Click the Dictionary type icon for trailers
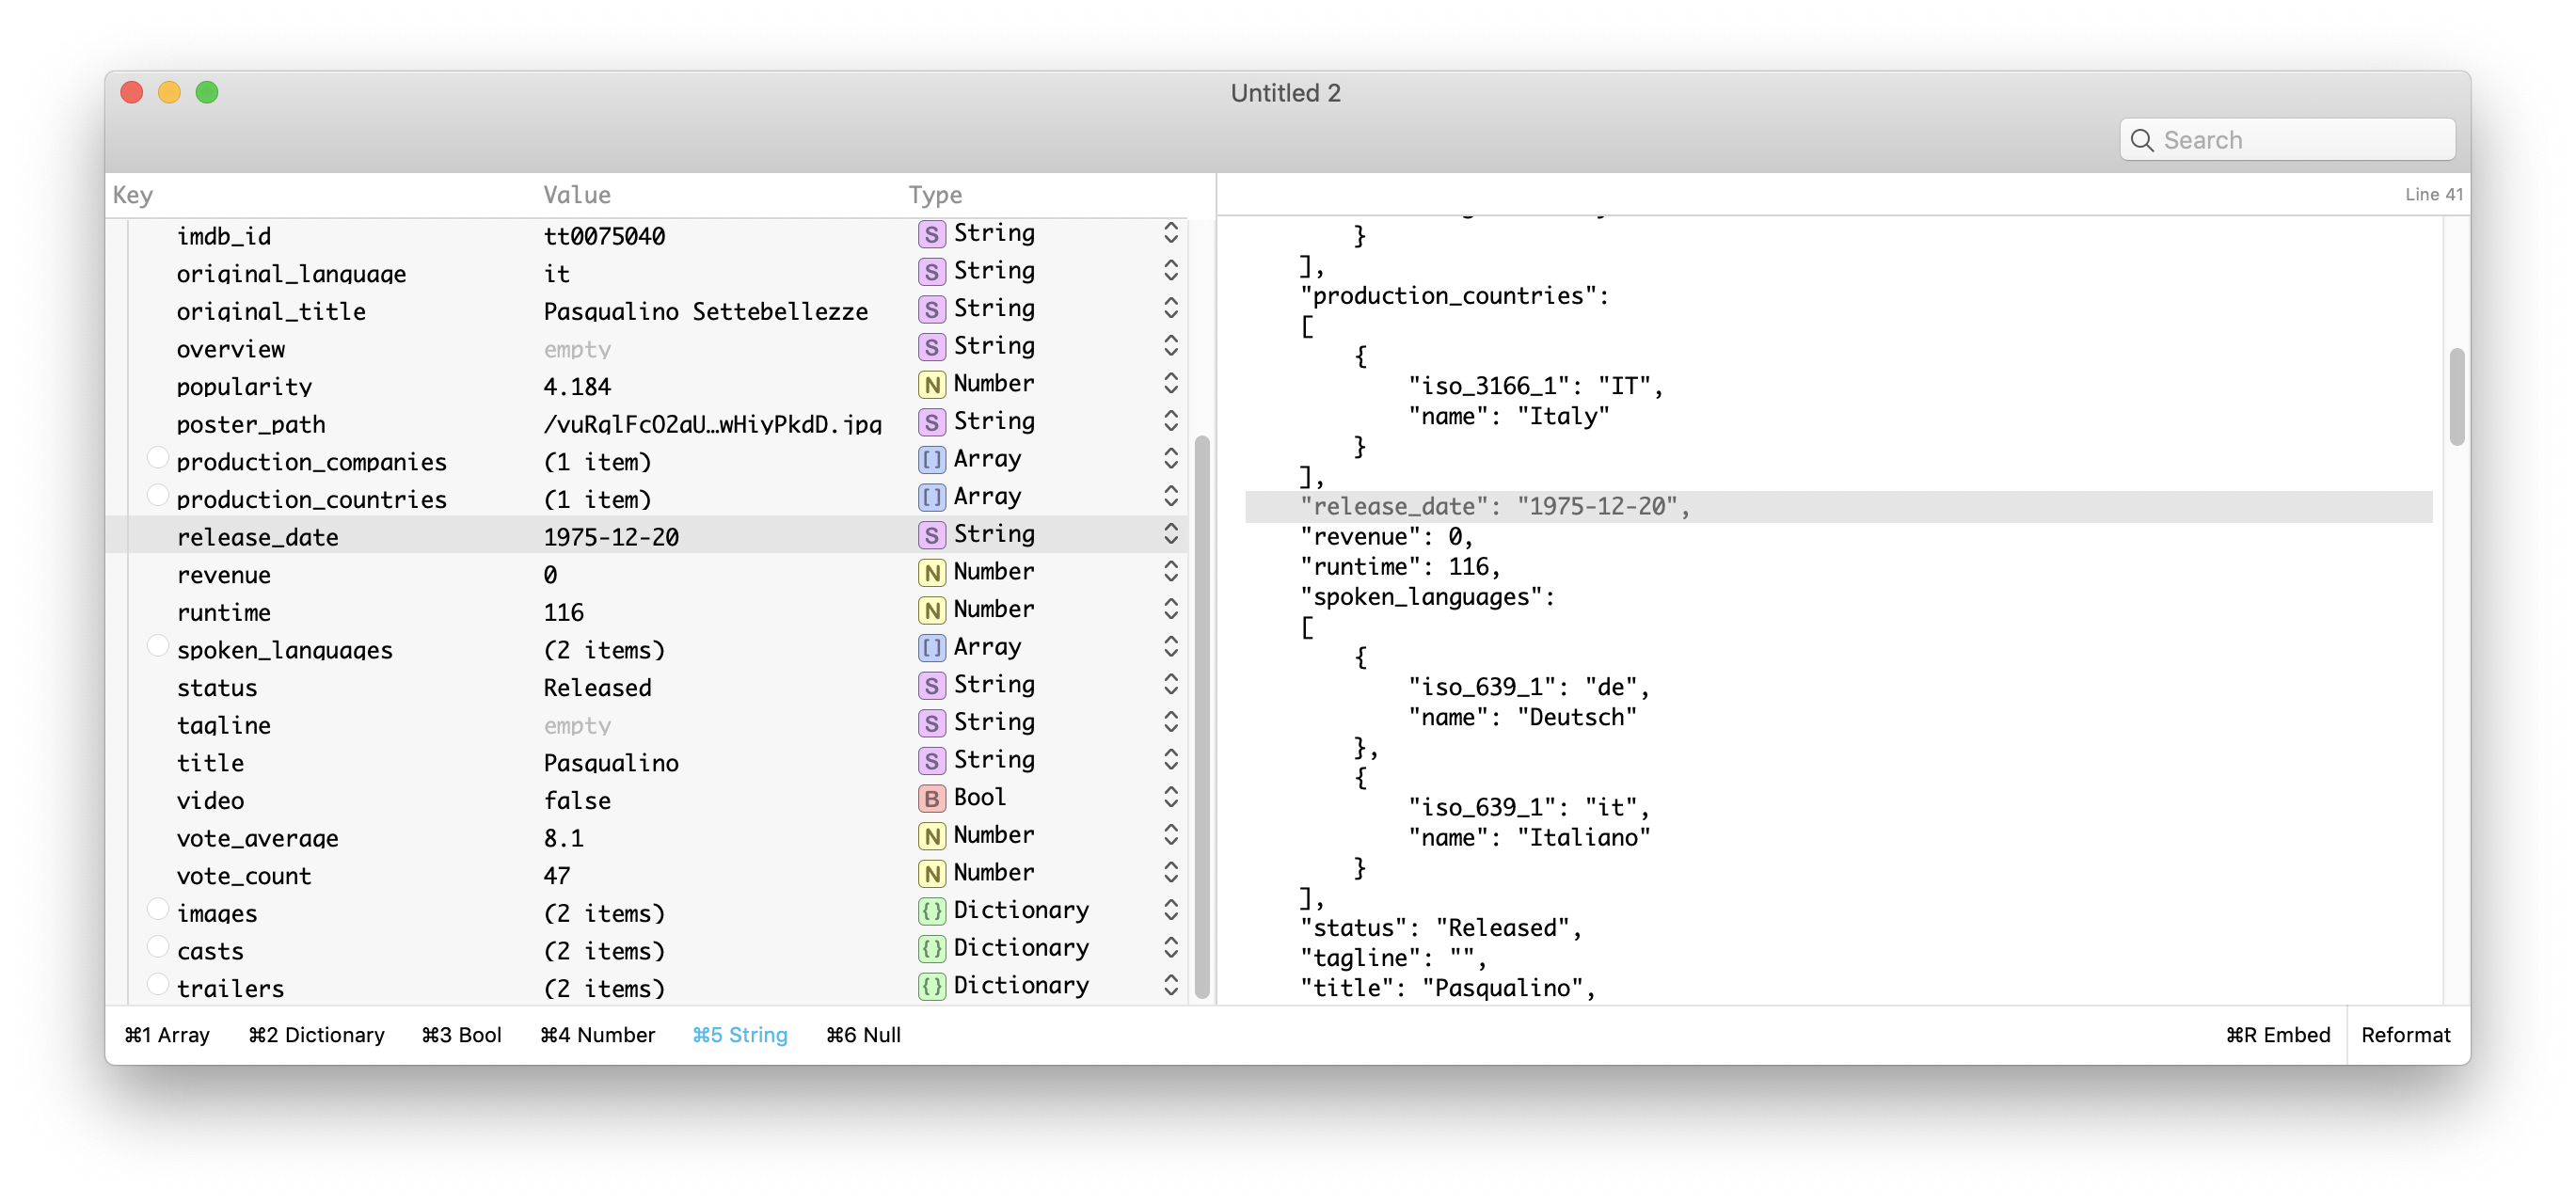 (x=931, y=986)
